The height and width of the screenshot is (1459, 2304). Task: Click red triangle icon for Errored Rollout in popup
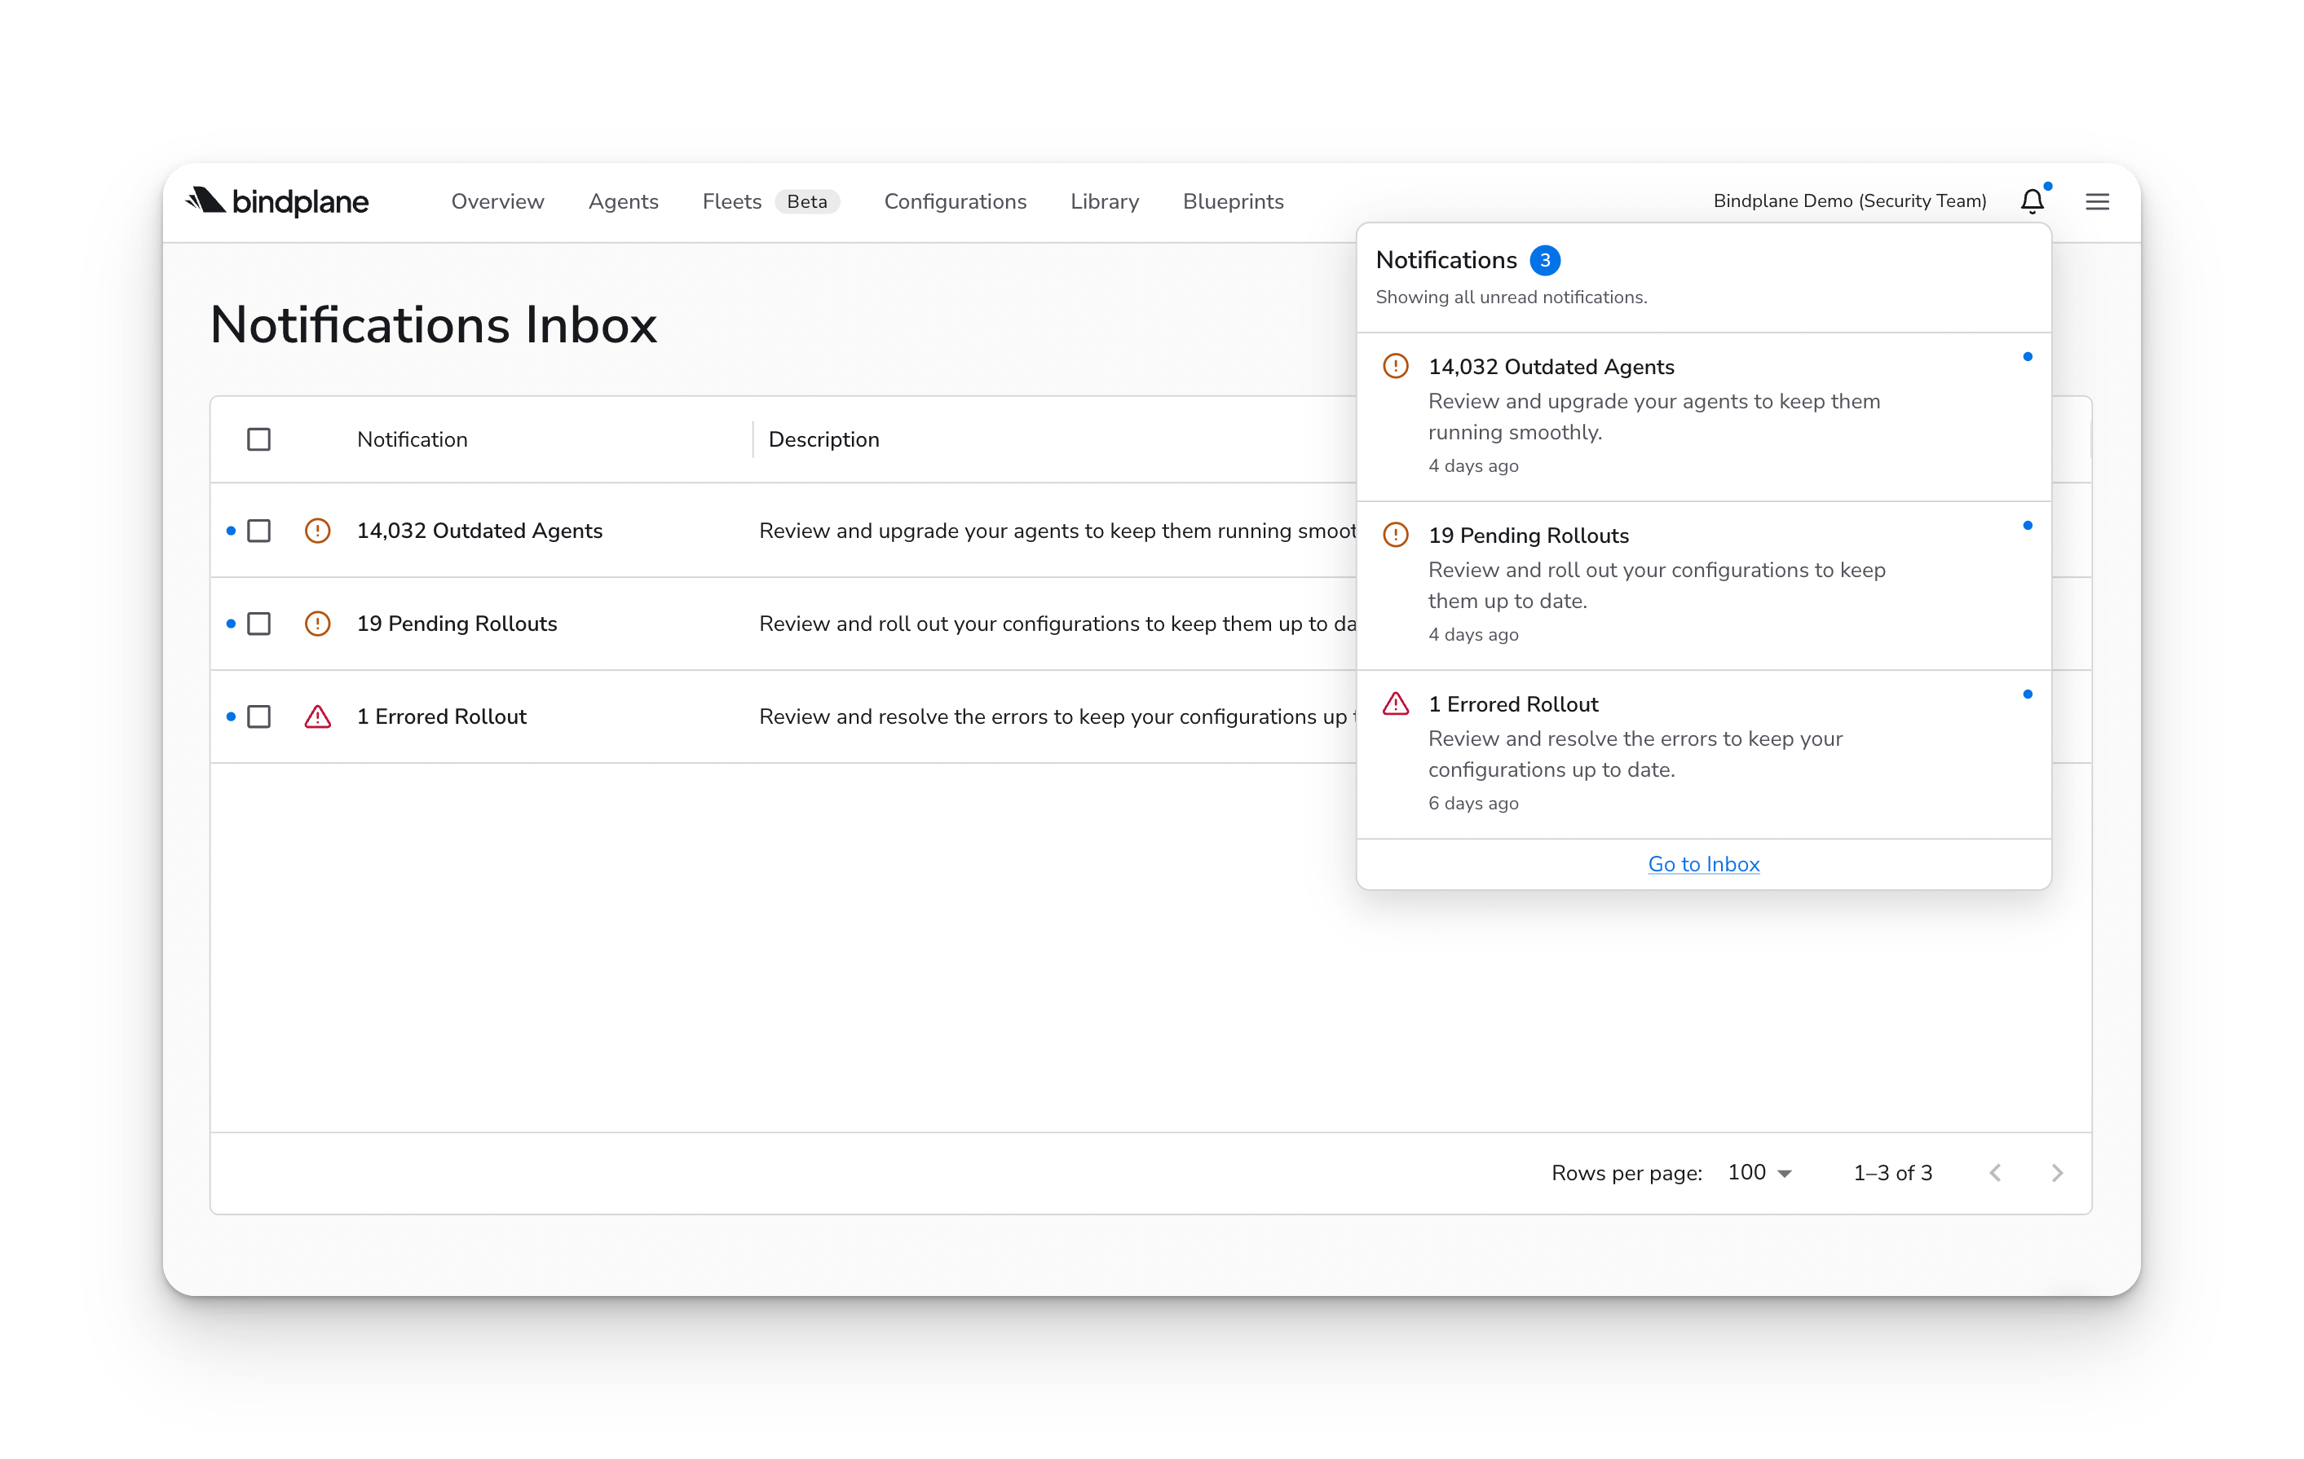pos(1395,704)
